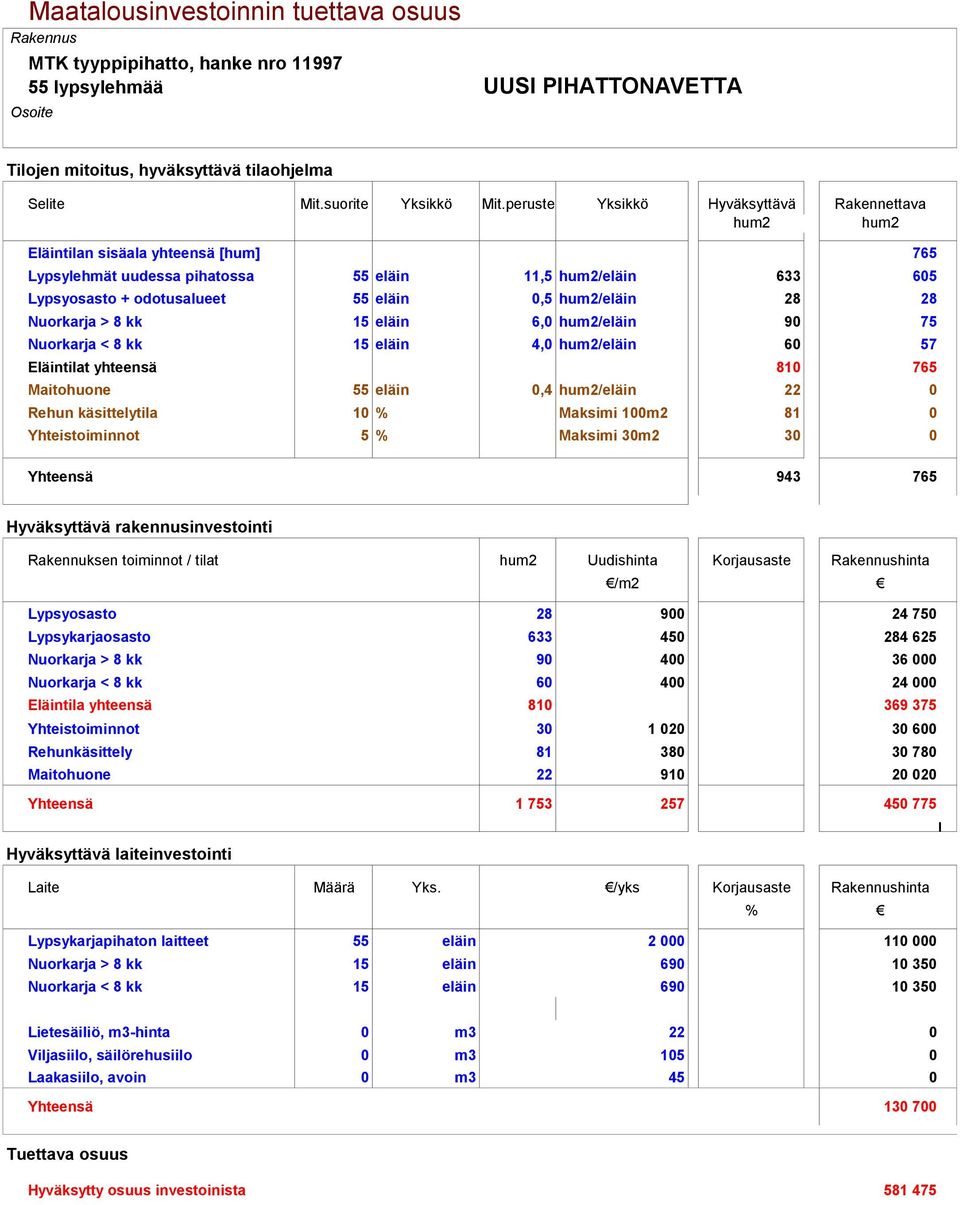Viewport: 960px width, 1205px height.
Task: Click the unit price '1 020'
Action: [x=666, y=729]
